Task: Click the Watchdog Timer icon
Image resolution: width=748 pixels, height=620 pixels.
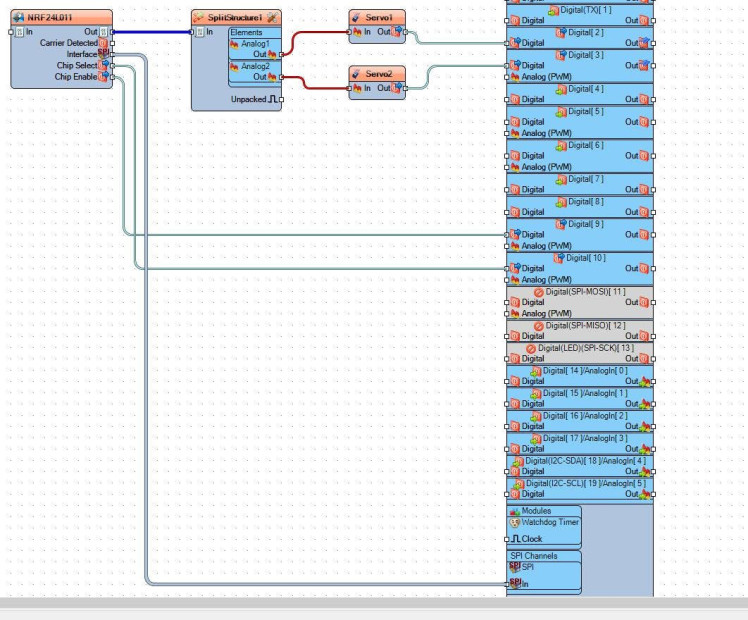Action: click(x=515, y=522)
